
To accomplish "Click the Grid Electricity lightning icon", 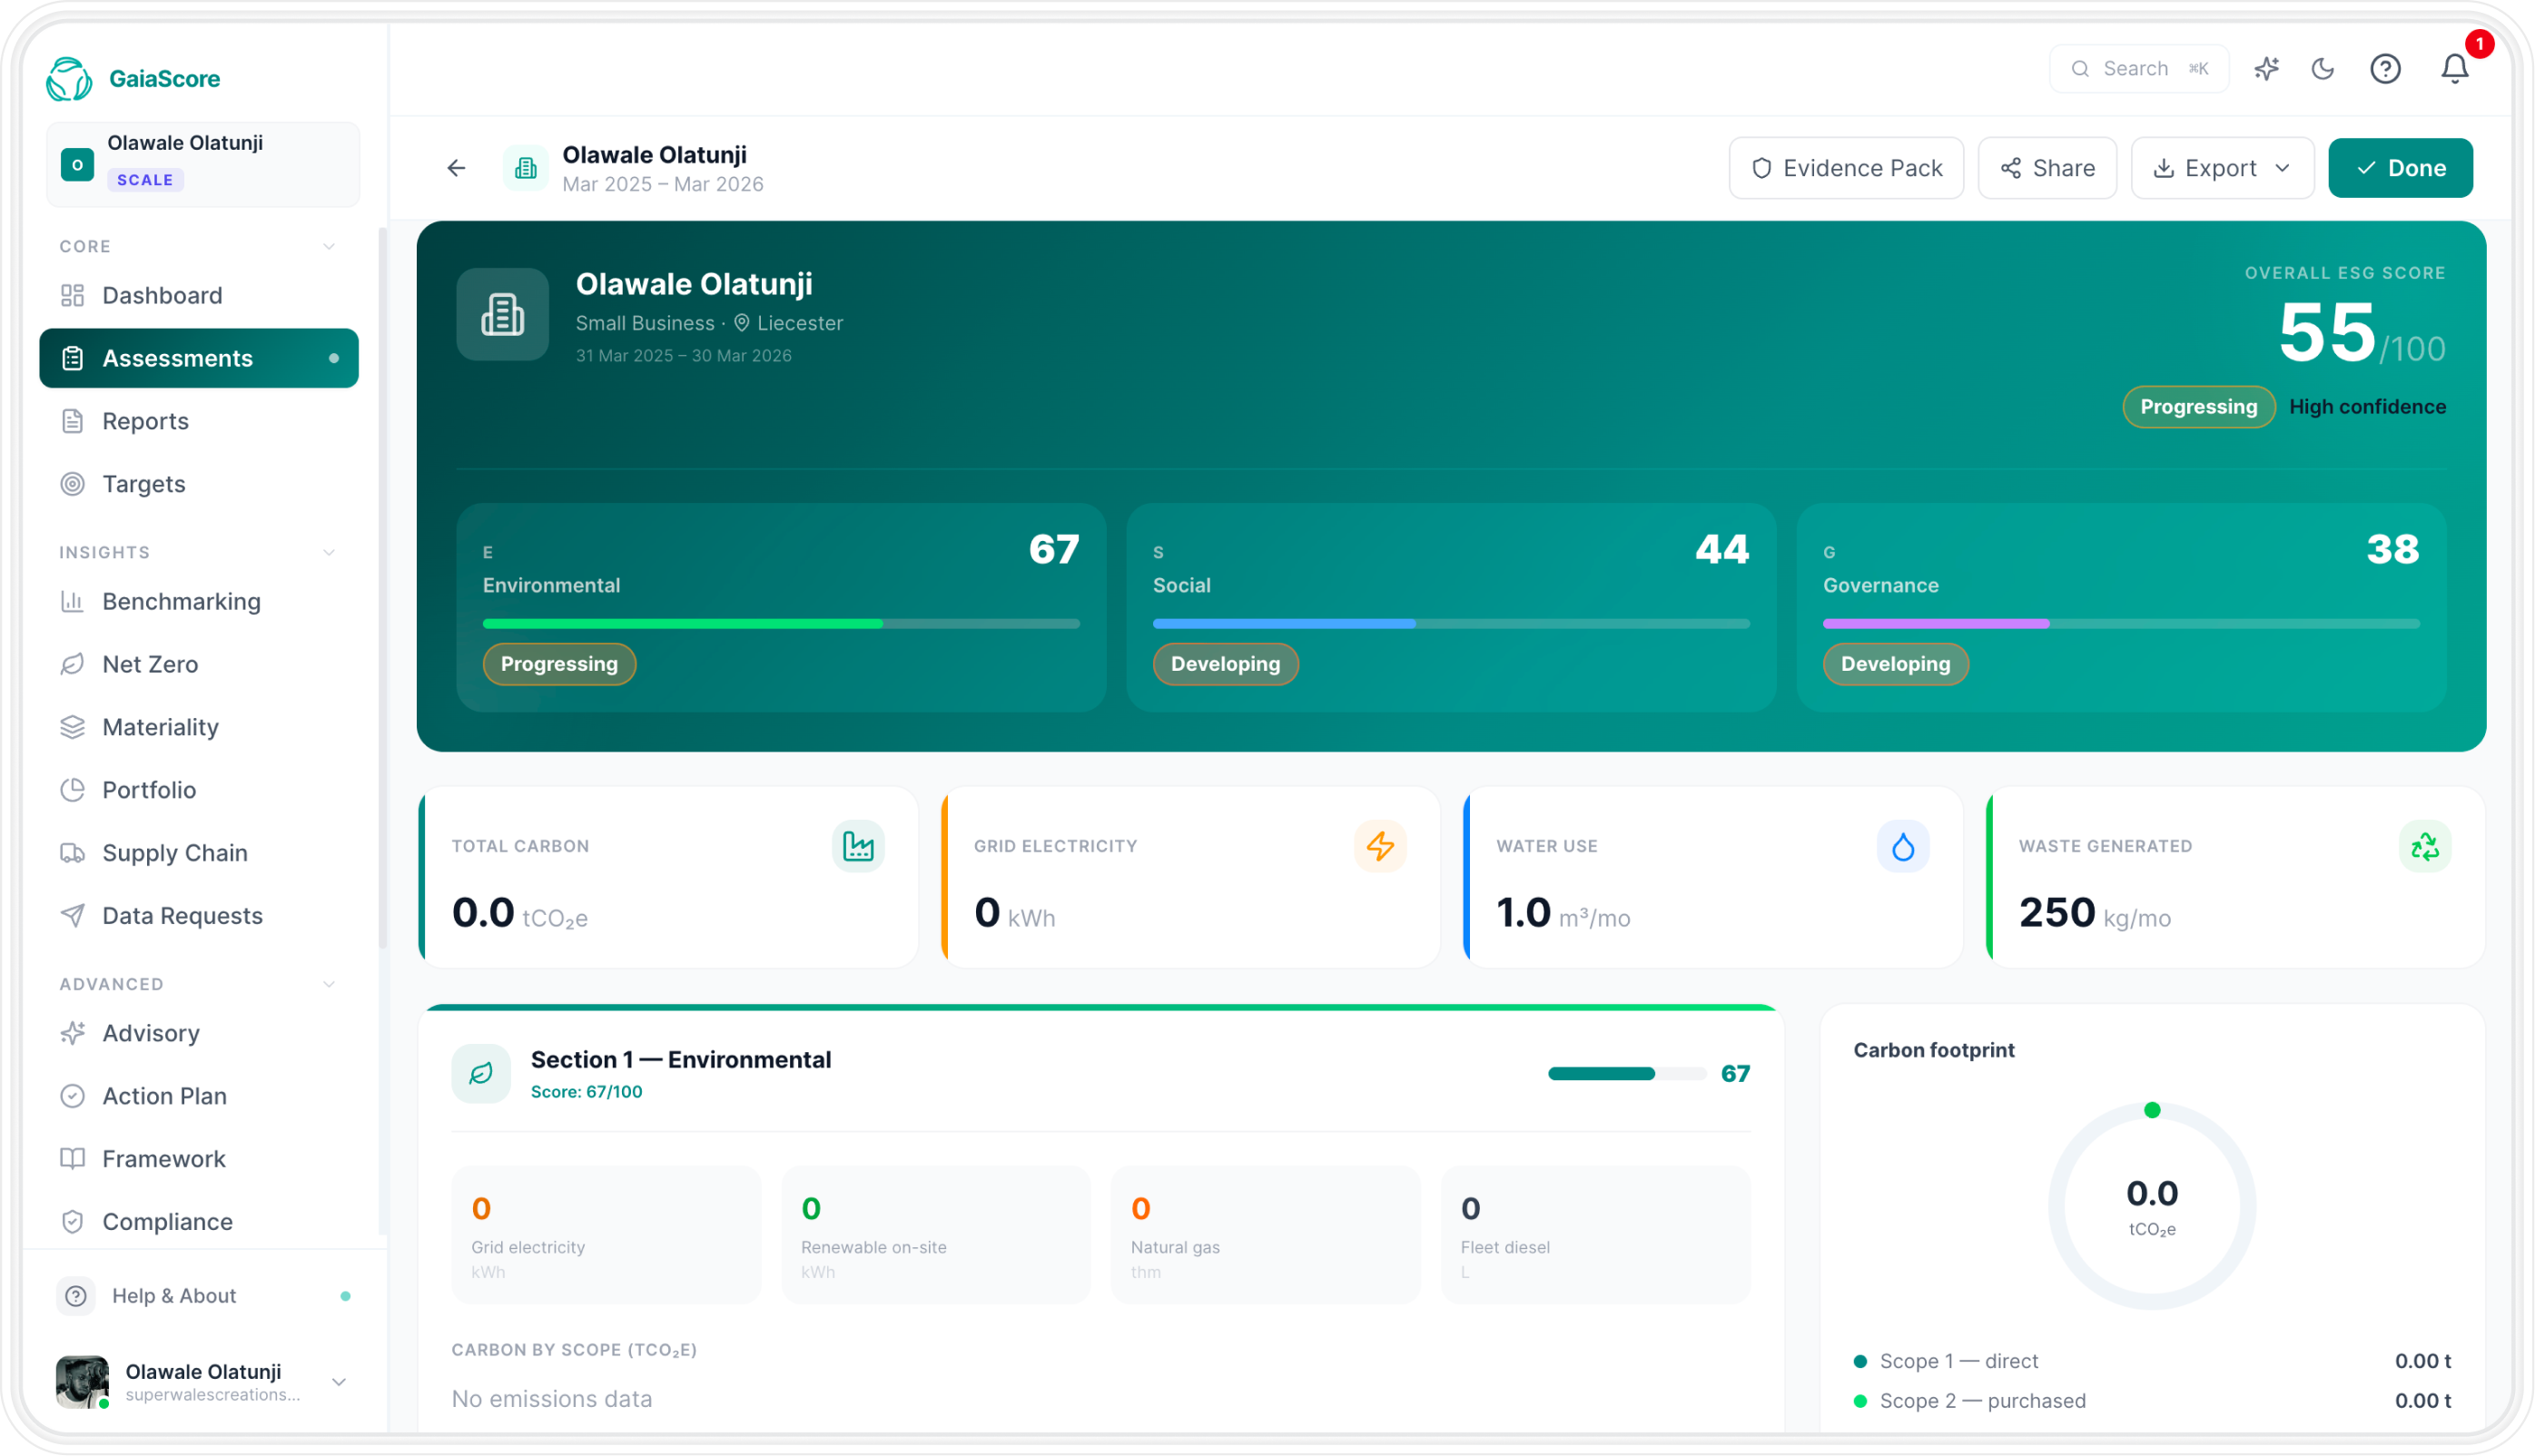I will 1380,846.
